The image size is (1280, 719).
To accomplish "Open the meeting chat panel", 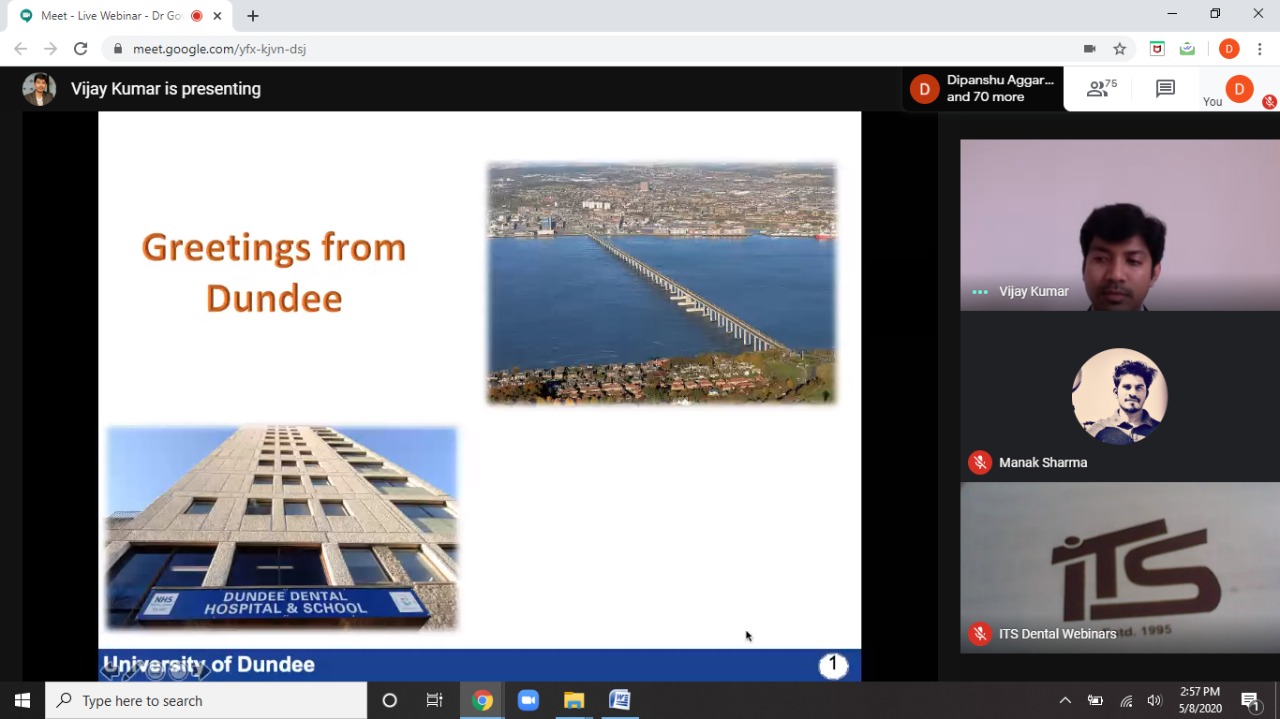I will tap(1165, 89).
